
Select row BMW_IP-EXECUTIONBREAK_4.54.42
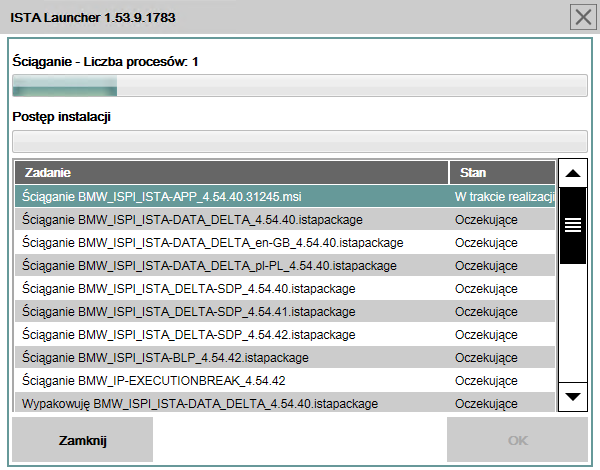(x=285, y=380)
